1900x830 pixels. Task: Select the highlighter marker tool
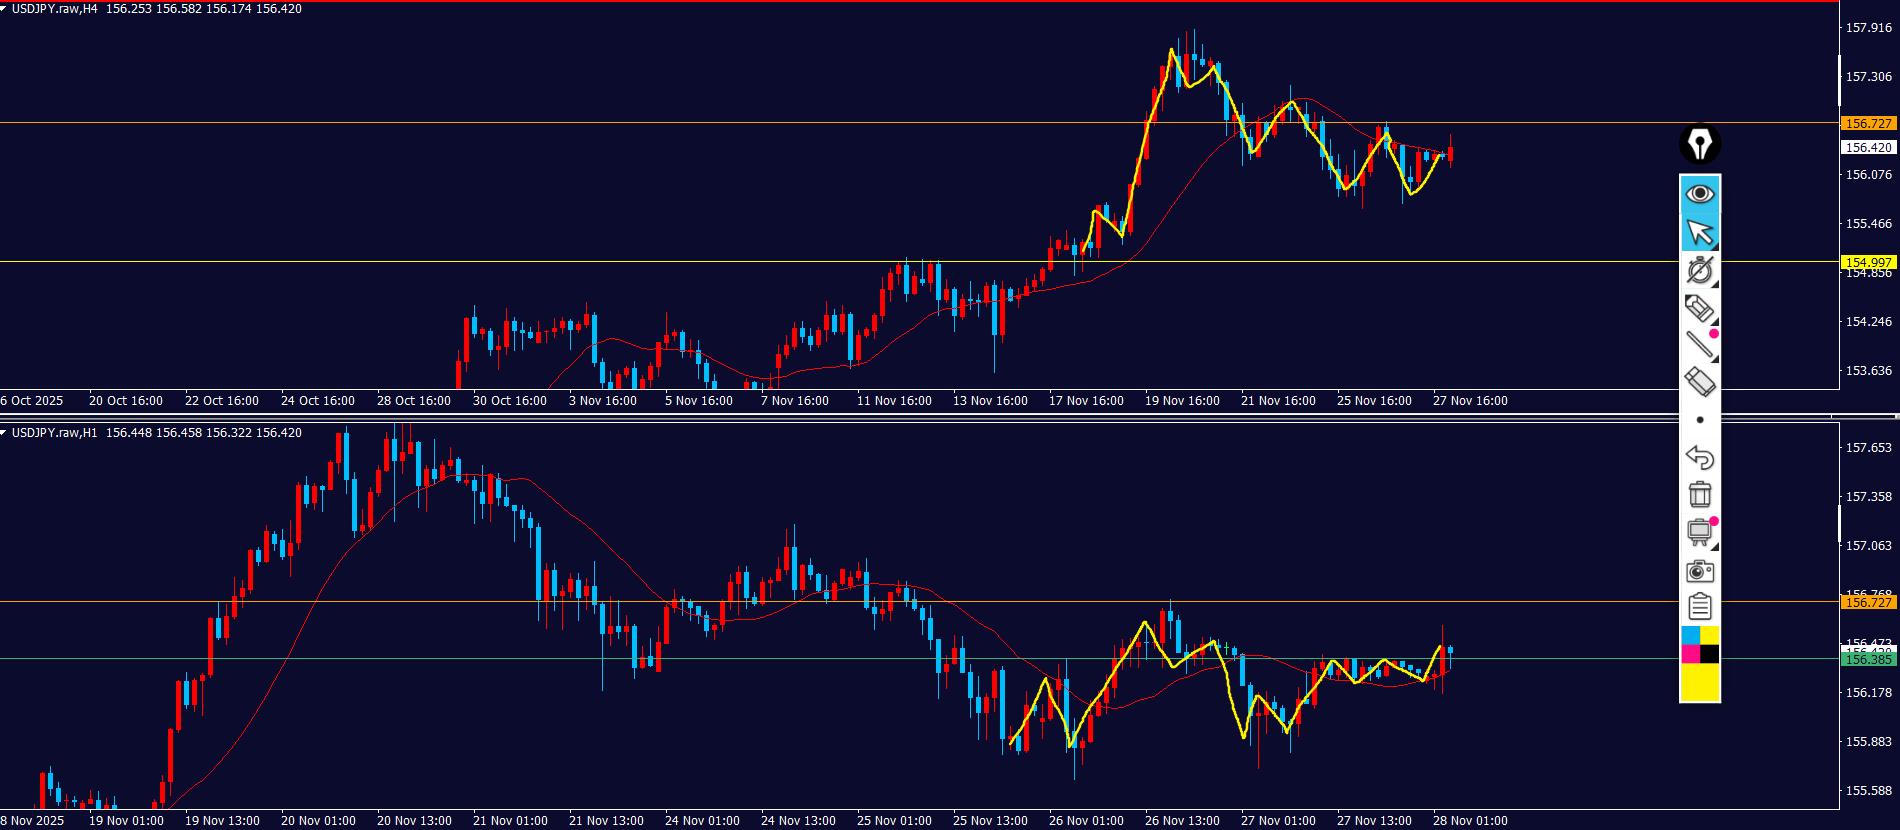tap(1699, 308)
